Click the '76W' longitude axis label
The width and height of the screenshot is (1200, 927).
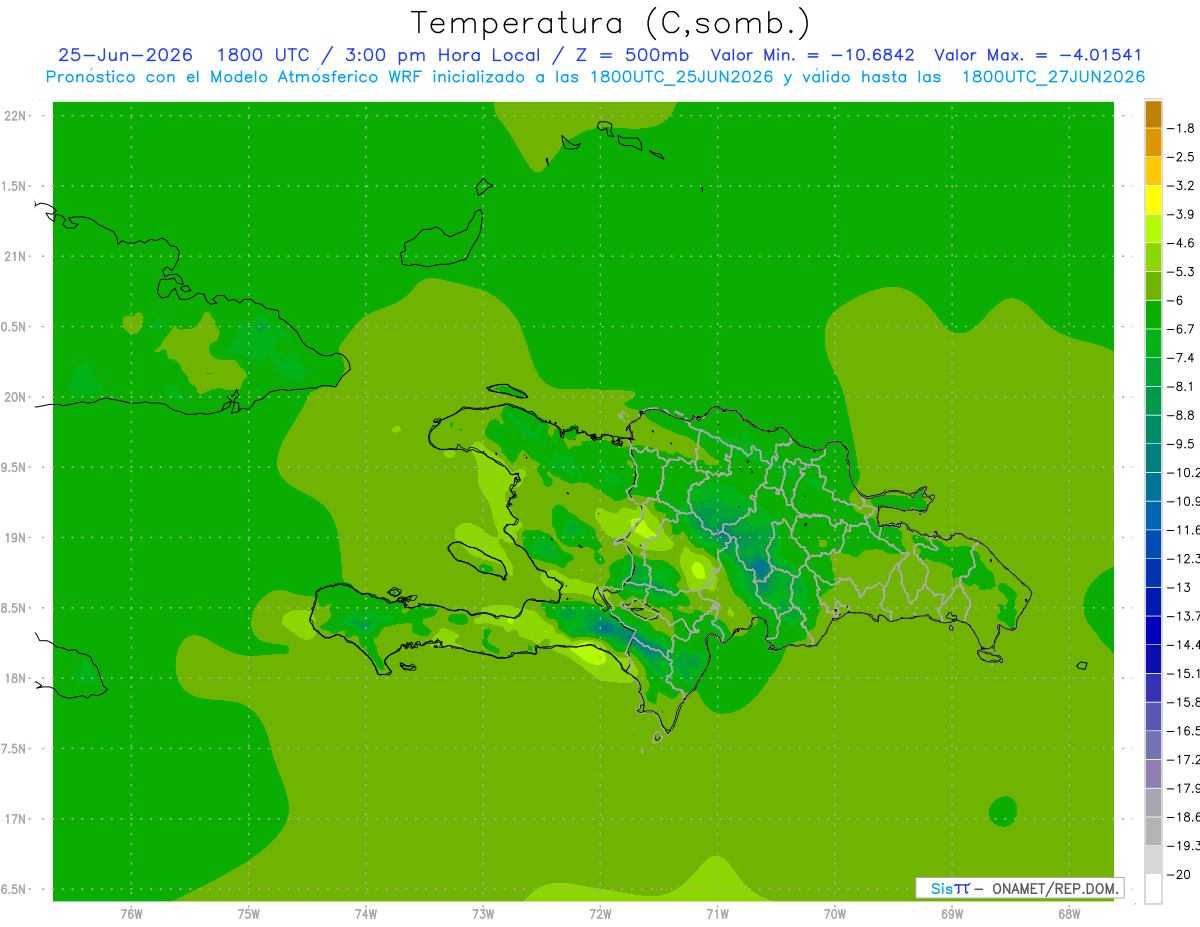pos(131,914)
